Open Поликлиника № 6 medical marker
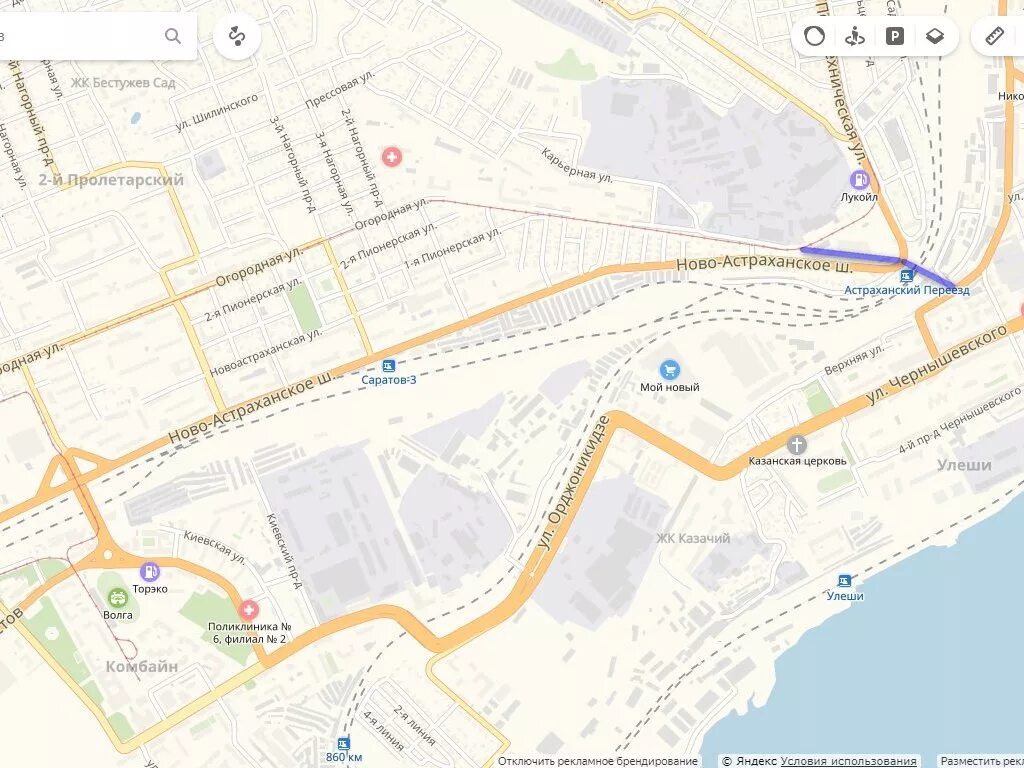Screen dimensions: 1024x768 tap(248, 611)
